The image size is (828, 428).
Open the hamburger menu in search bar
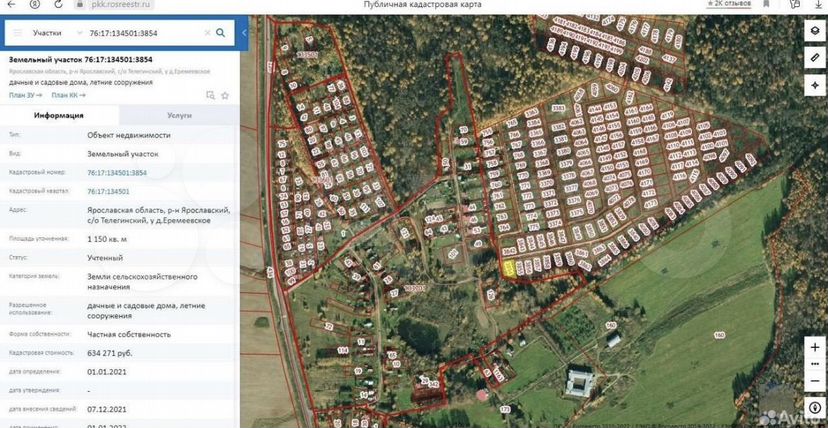pyautogui.click(x=17, y=33)
